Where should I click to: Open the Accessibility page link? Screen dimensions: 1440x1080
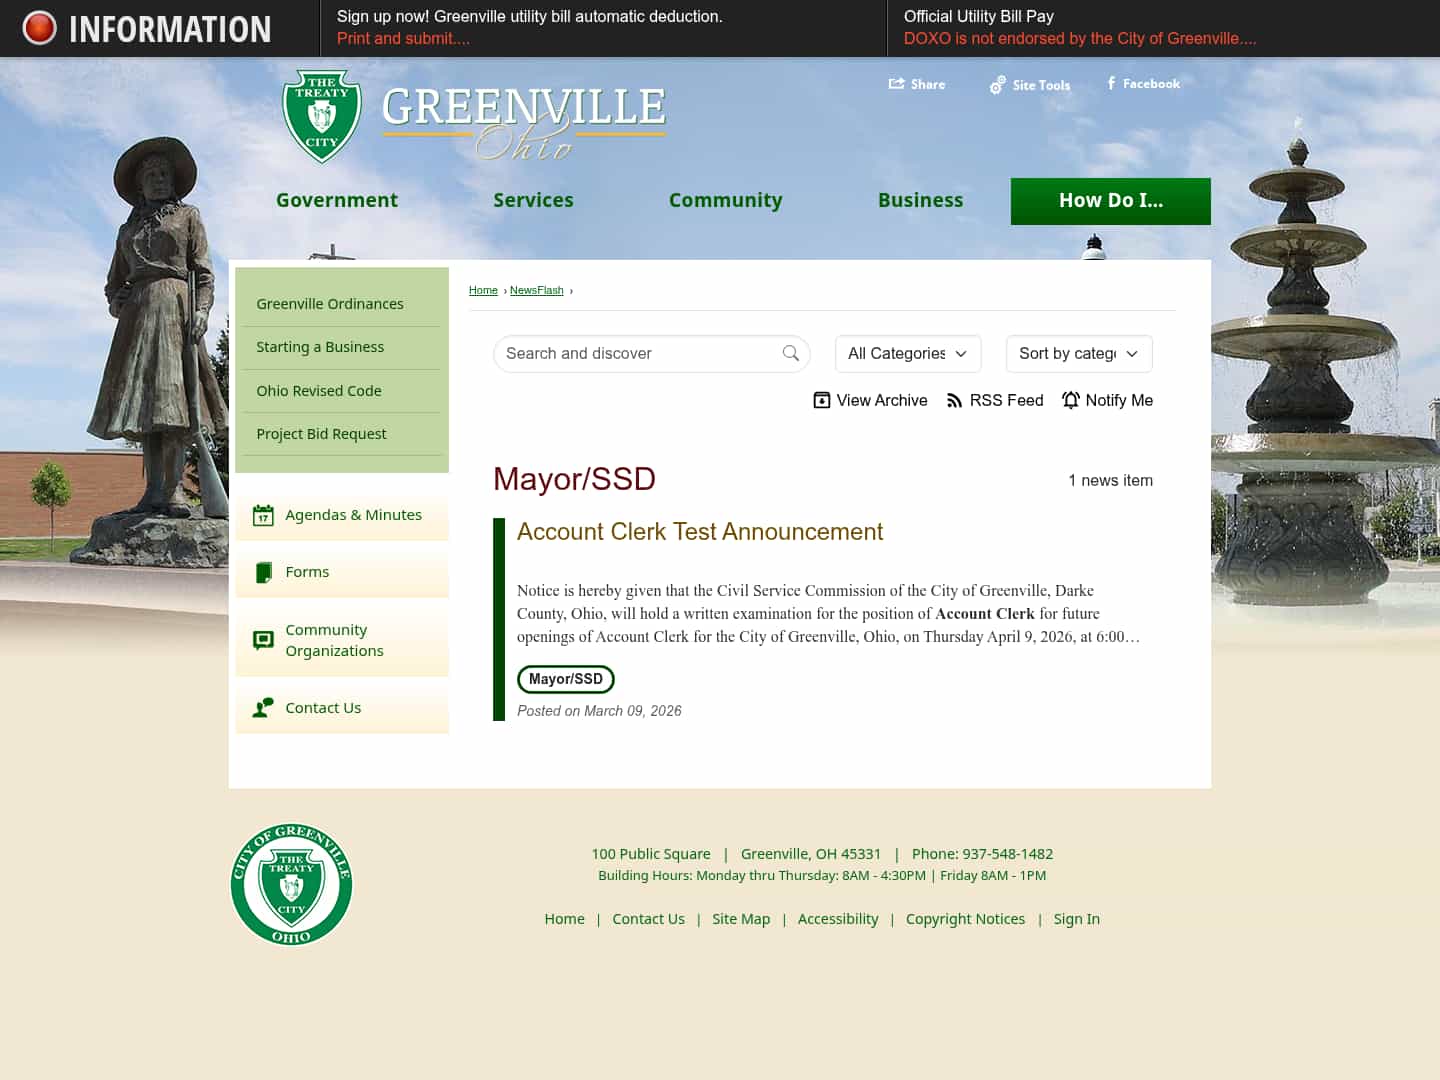pyautogui.click(x=838, y=919)
